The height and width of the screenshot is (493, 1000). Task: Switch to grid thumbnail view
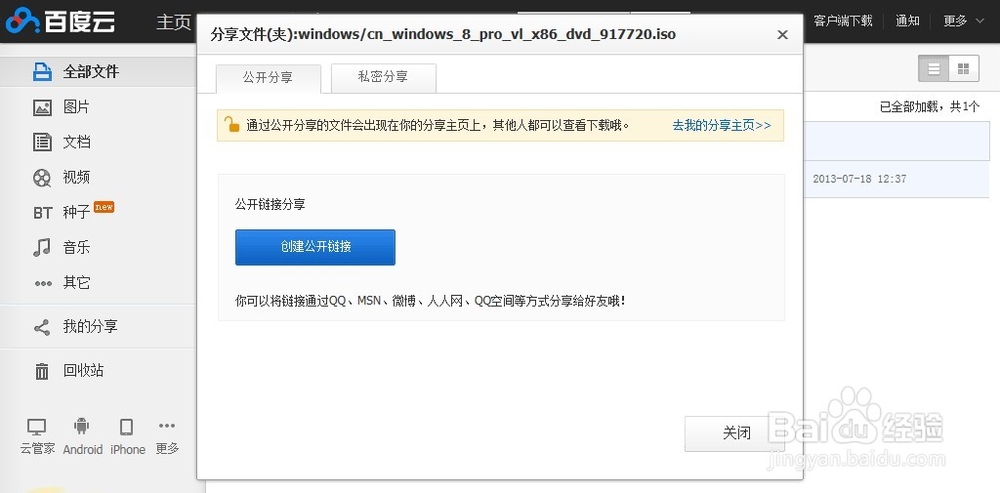point(964,69)
